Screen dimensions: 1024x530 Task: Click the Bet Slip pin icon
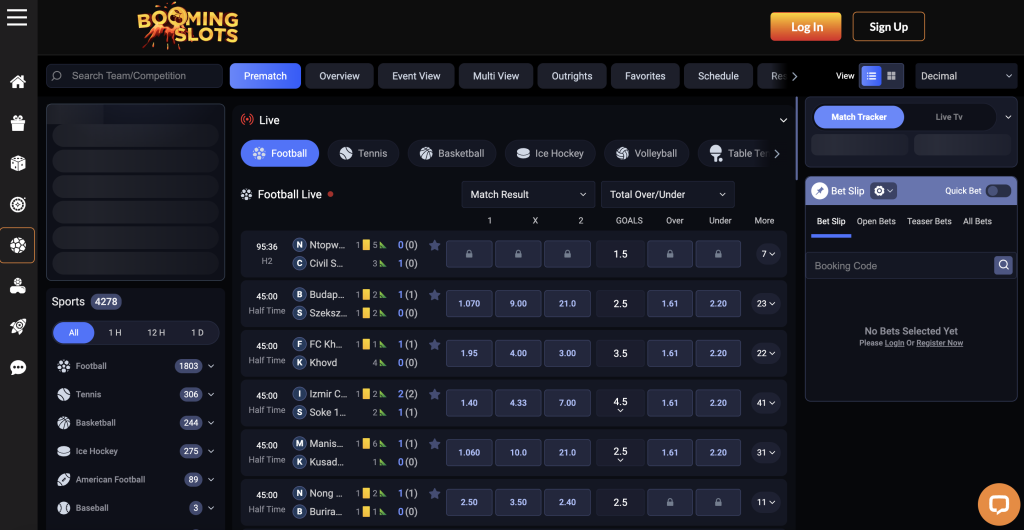[x=820, y=191]
